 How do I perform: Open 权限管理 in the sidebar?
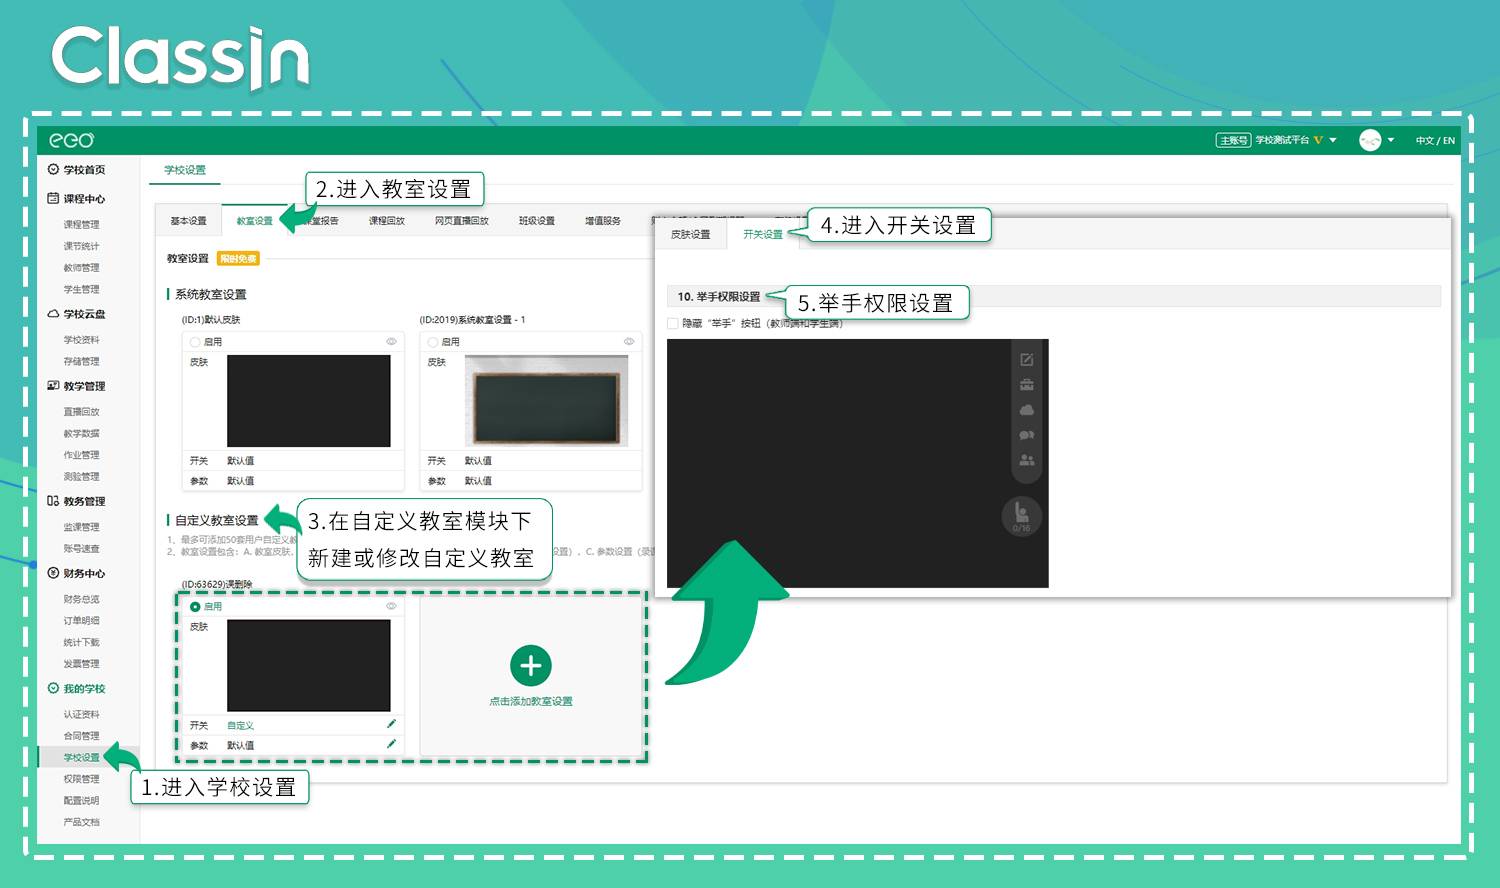[81, 779]
